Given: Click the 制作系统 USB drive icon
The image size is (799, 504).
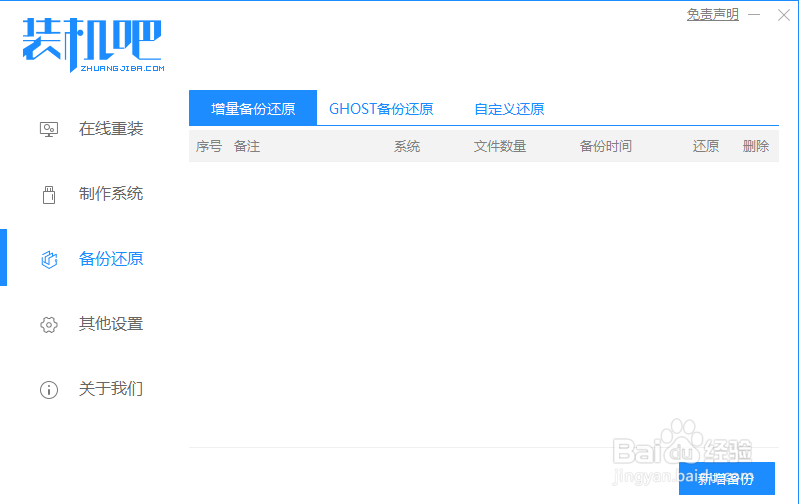Looking at the screenshot, I should click(x=49, y=195).
